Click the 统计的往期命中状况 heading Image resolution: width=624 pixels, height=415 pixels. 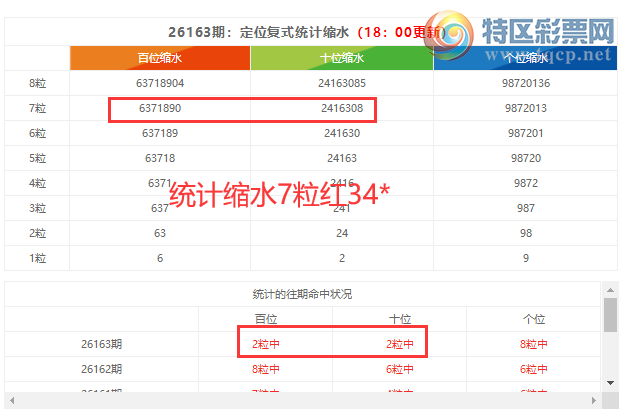302,294
